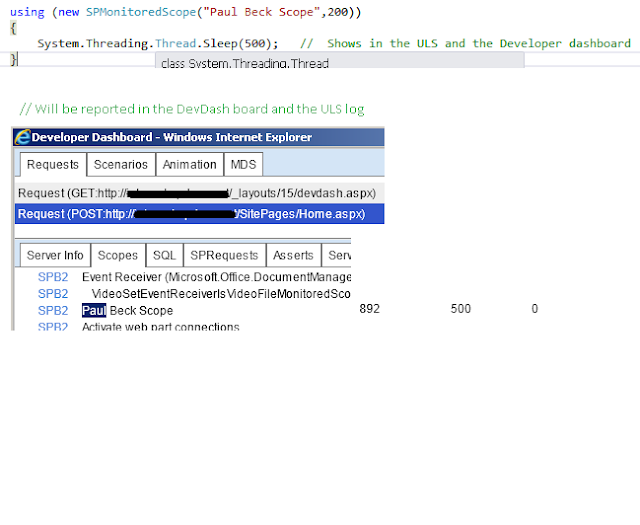The width and height of the screenshot is (640, 525).
Task: Open the Server Info tab
Action: point(55,255)
